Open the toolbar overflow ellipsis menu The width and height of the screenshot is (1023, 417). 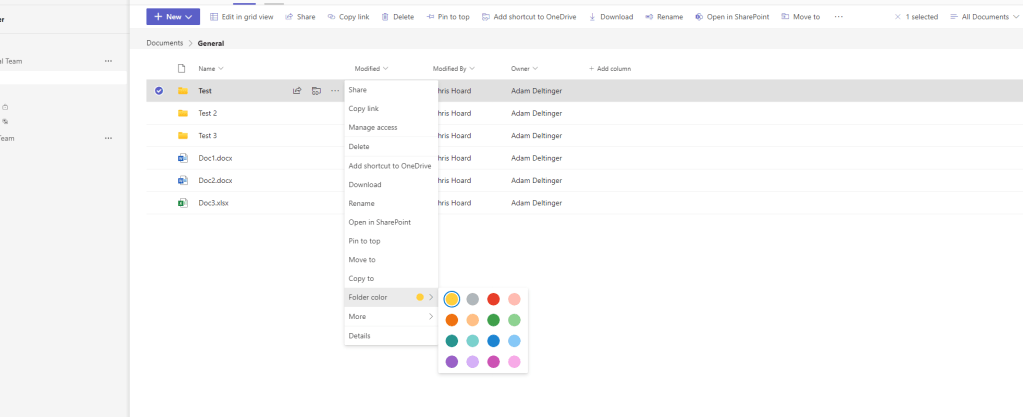[838, 17]
